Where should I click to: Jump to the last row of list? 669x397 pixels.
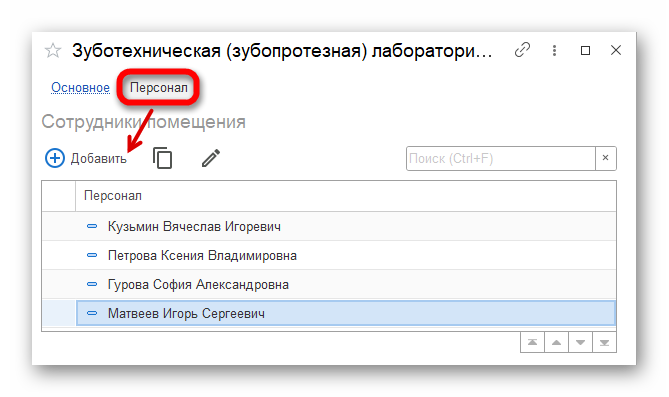pos(604,342)
